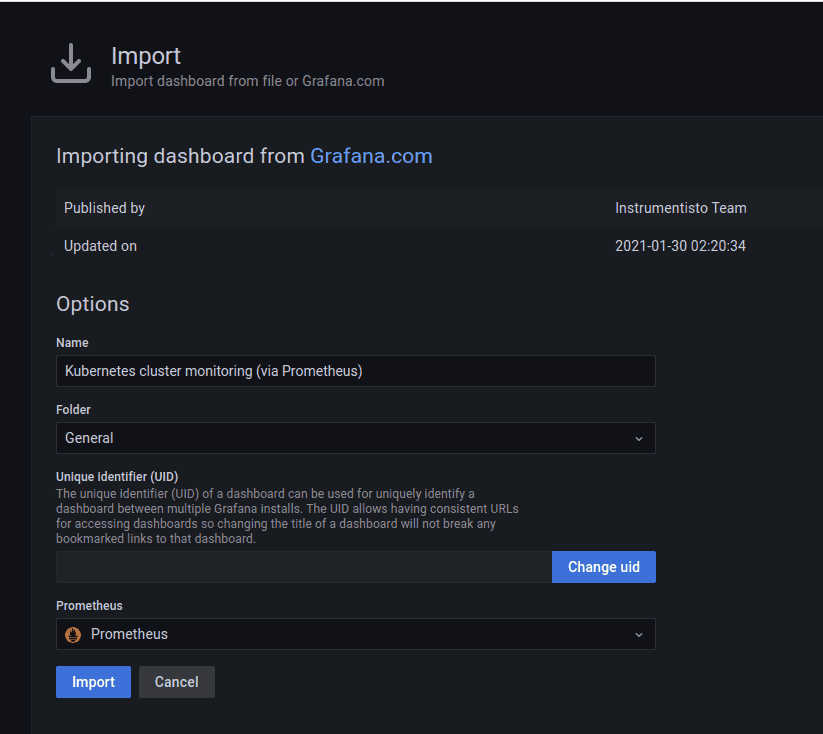Click the 'Import dashboard from file' subtitle

(247, 81)
